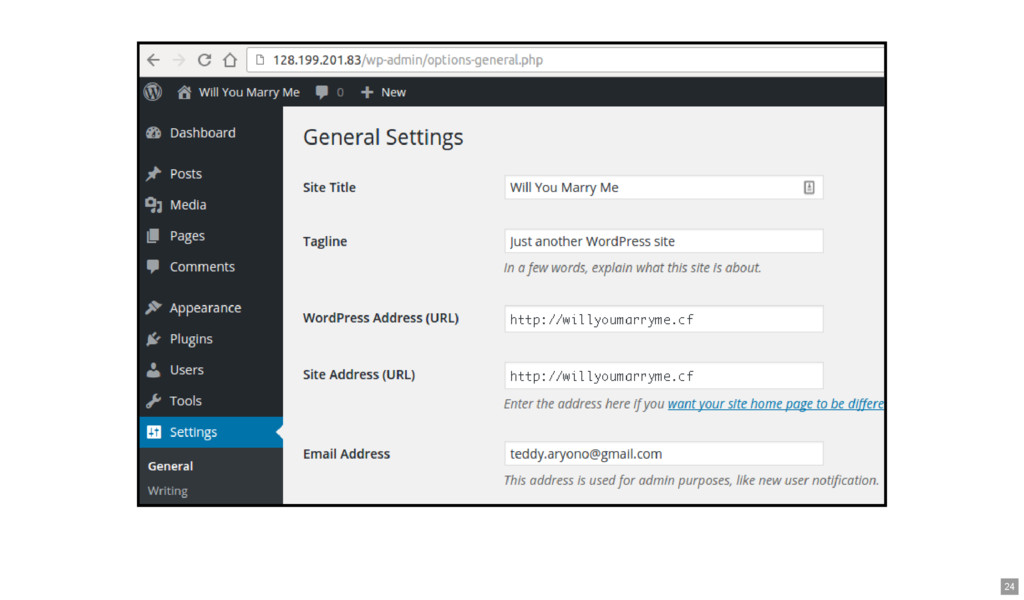Image resolution: width=1024 pixels, height=600 pixels.
Task: Follow the 'want your site home page' link
Action: (775, 404)
